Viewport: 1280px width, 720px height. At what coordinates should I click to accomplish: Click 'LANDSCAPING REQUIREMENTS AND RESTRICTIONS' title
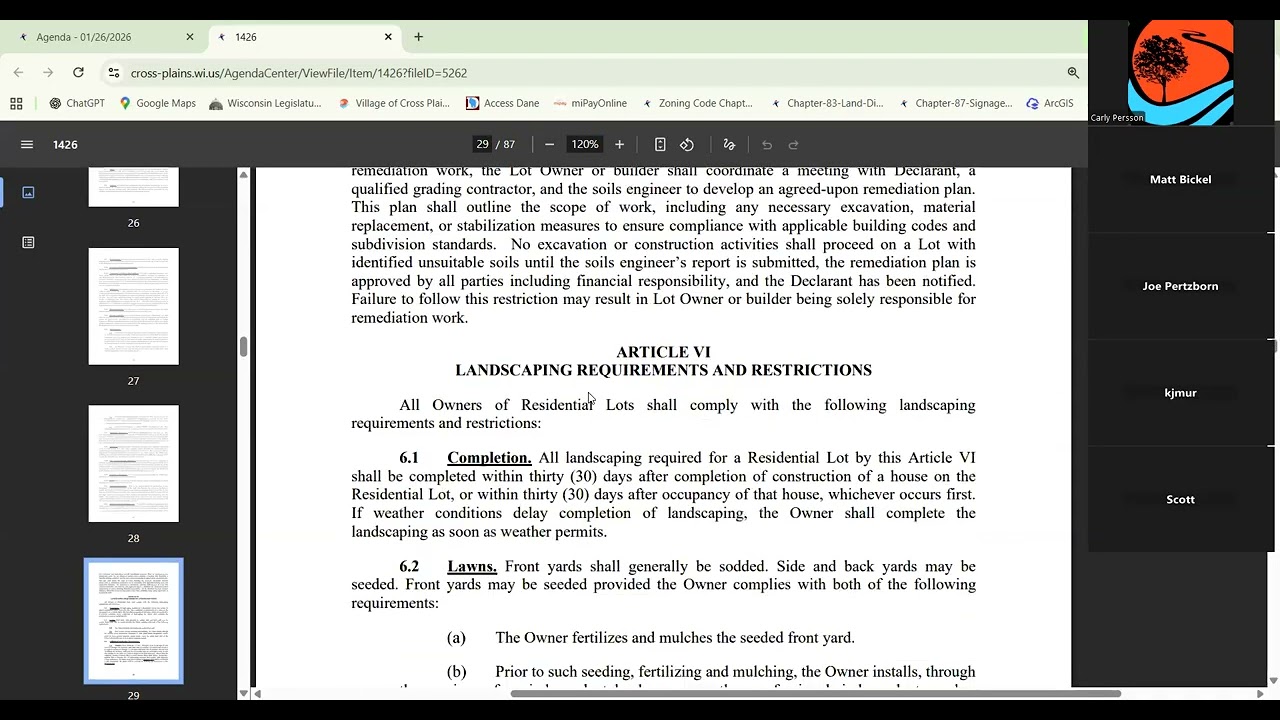(663, 370)
